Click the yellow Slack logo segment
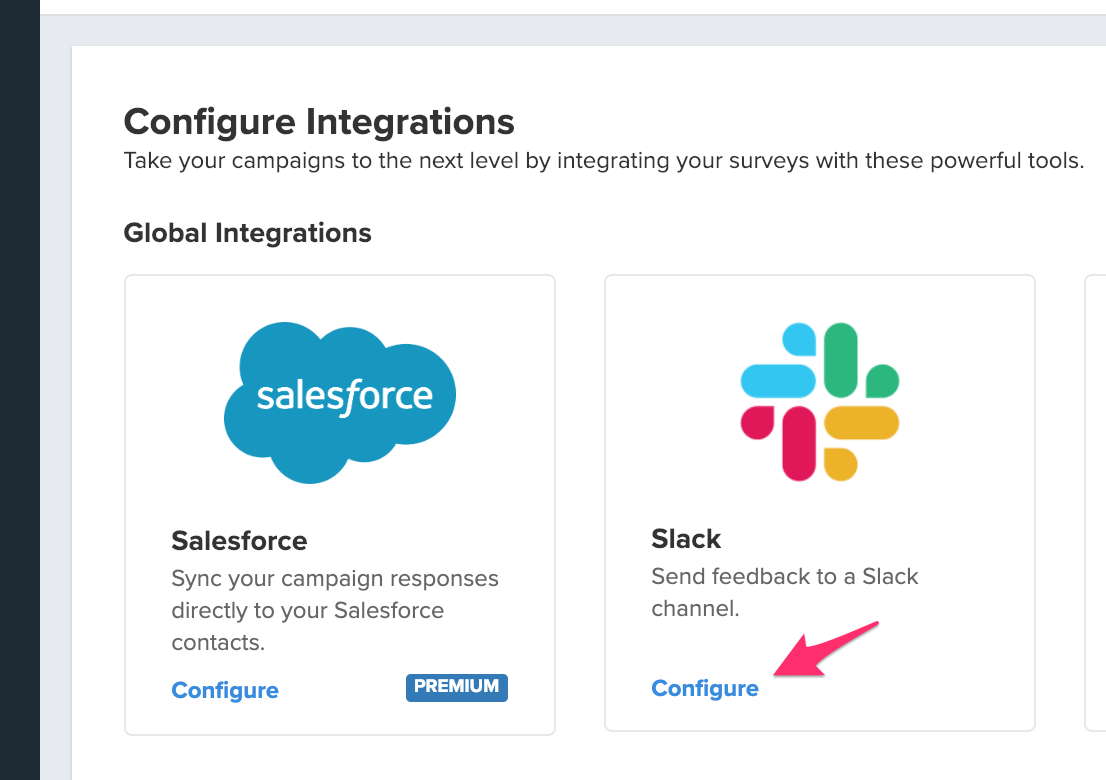 click(860, 422)
